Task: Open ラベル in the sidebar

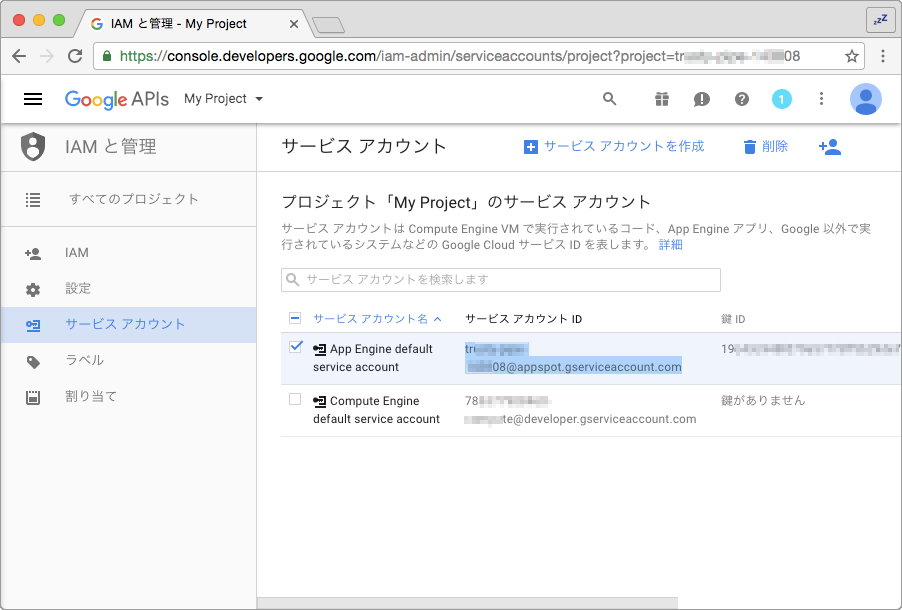Action: click(x=128, y=361)
